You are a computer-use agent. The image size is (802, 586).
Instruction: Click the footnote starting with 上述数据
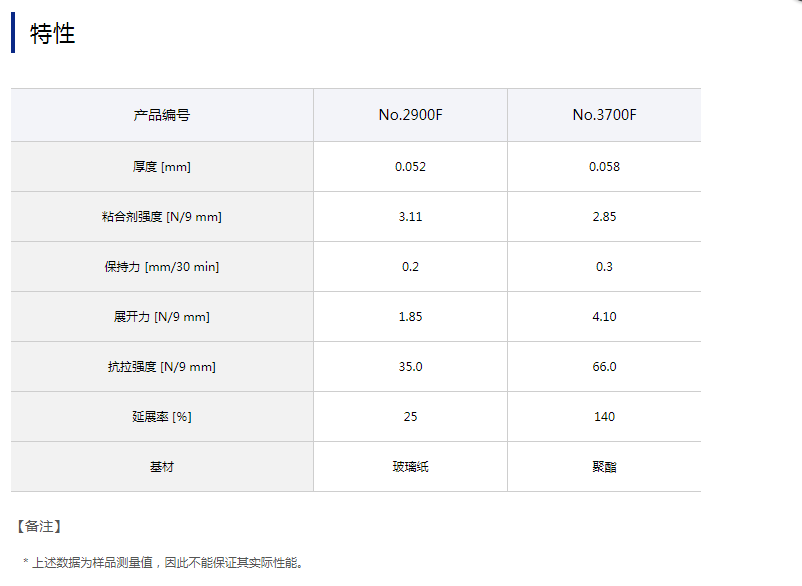click(x=166, y=563)
